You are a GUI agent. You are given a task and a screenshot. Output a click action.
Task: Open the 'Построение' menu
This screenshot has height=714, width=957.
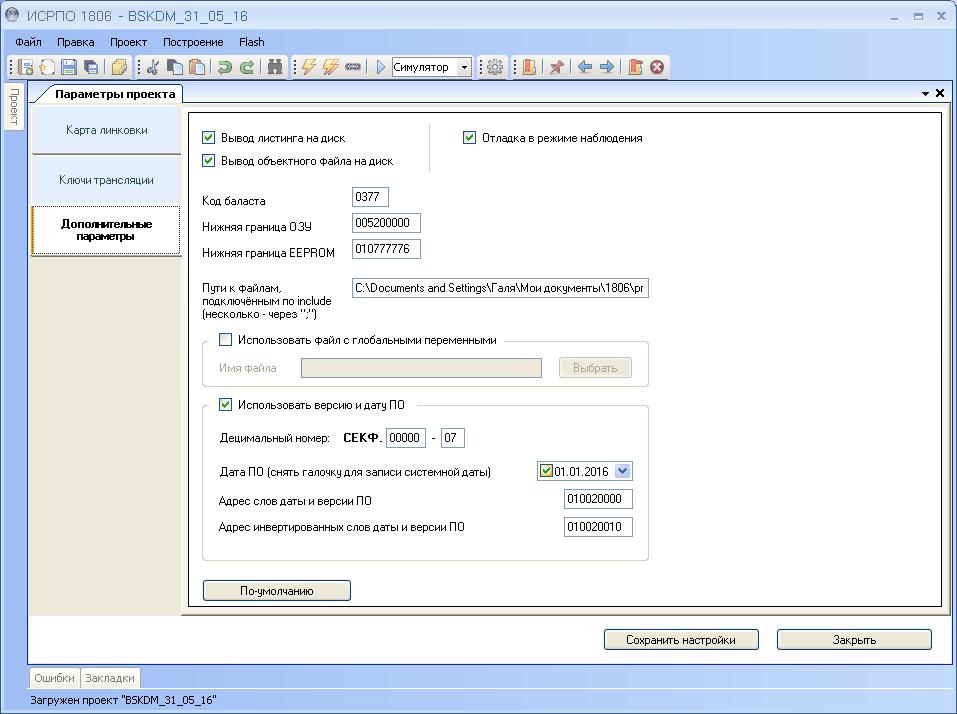point(193,42)
